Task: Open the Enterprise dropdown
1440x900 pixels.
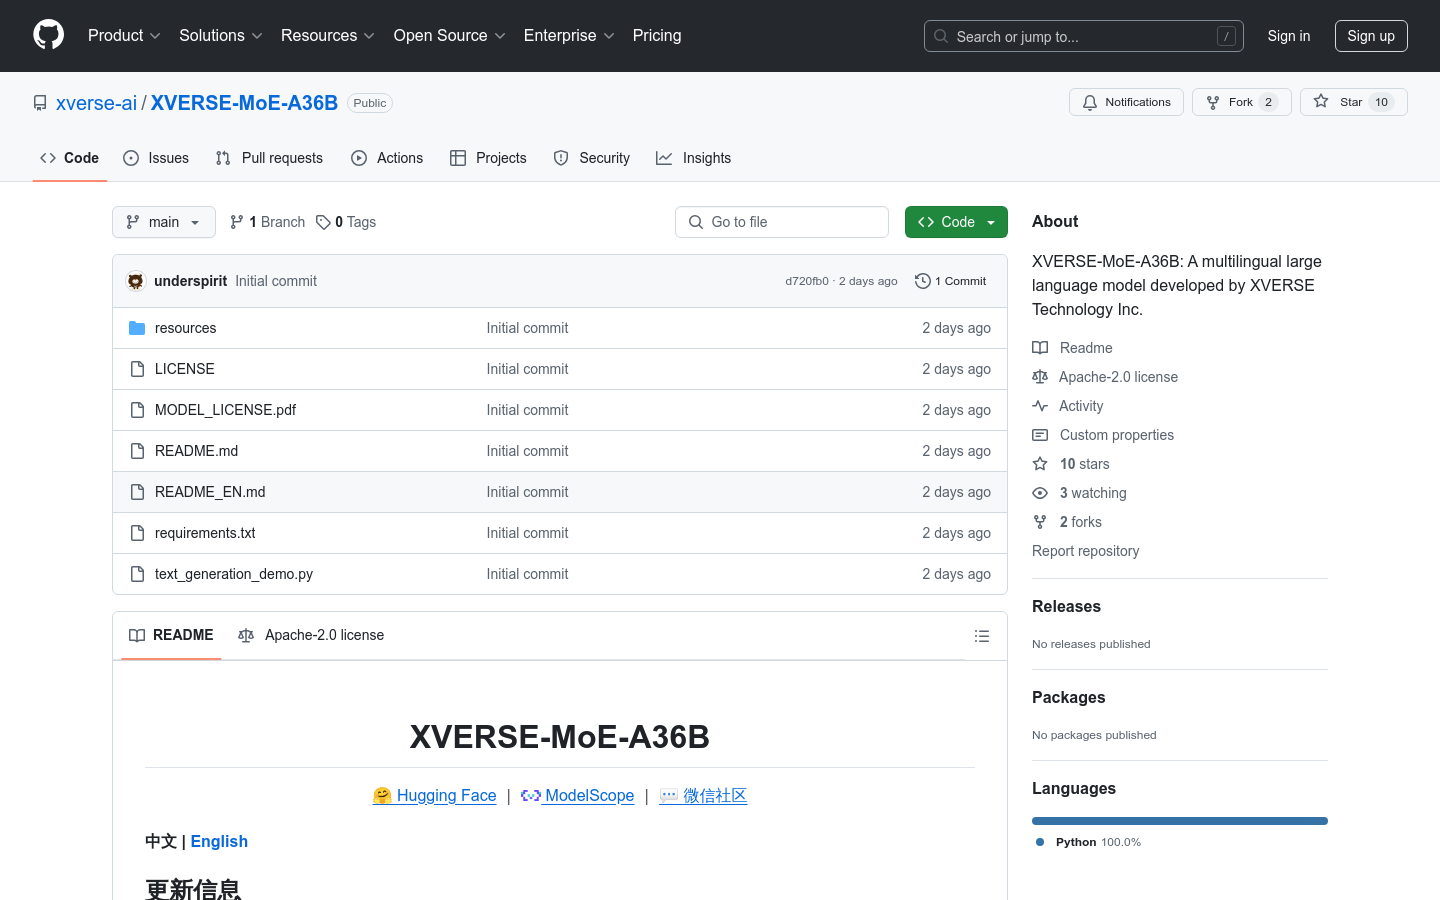Action: 569,36
